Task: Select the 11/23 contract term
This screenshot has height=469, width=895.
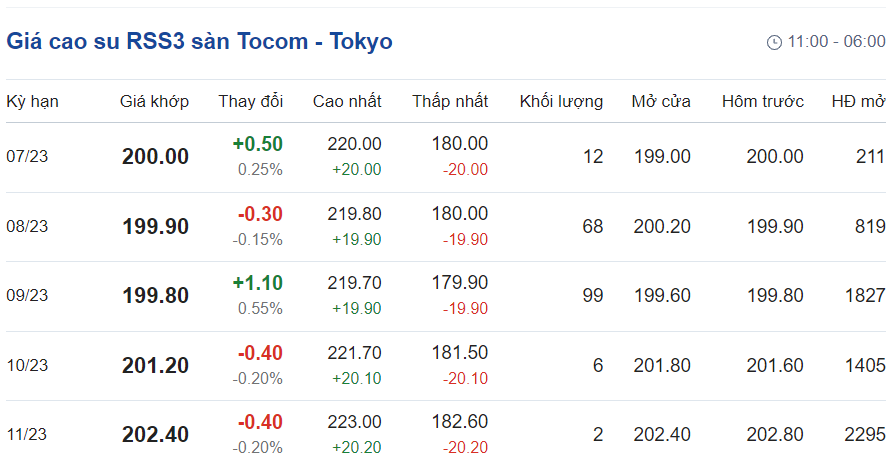Action: (27, 435)
